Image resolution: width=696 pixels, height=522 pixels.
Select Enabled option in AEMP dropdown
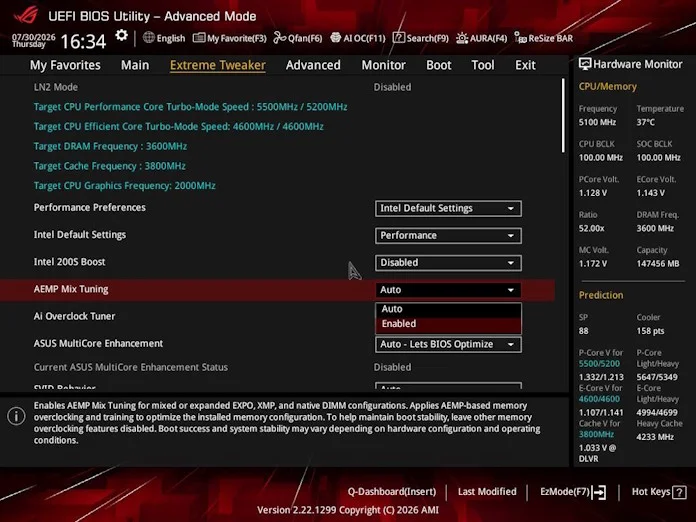(x=448, y=324)
